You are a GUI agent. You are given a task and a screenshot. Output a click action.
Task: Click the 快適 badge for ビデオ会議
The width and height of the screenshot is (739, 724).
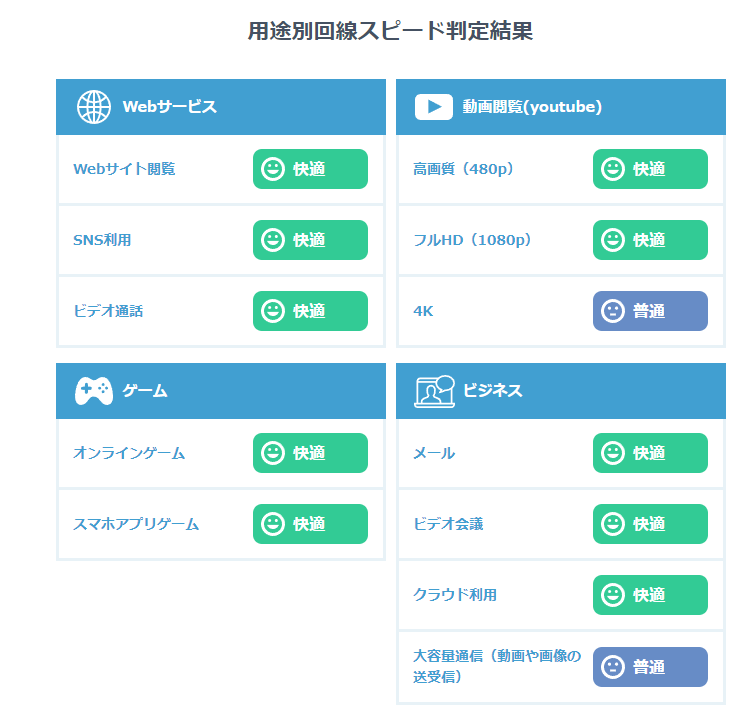click(650, 524)
